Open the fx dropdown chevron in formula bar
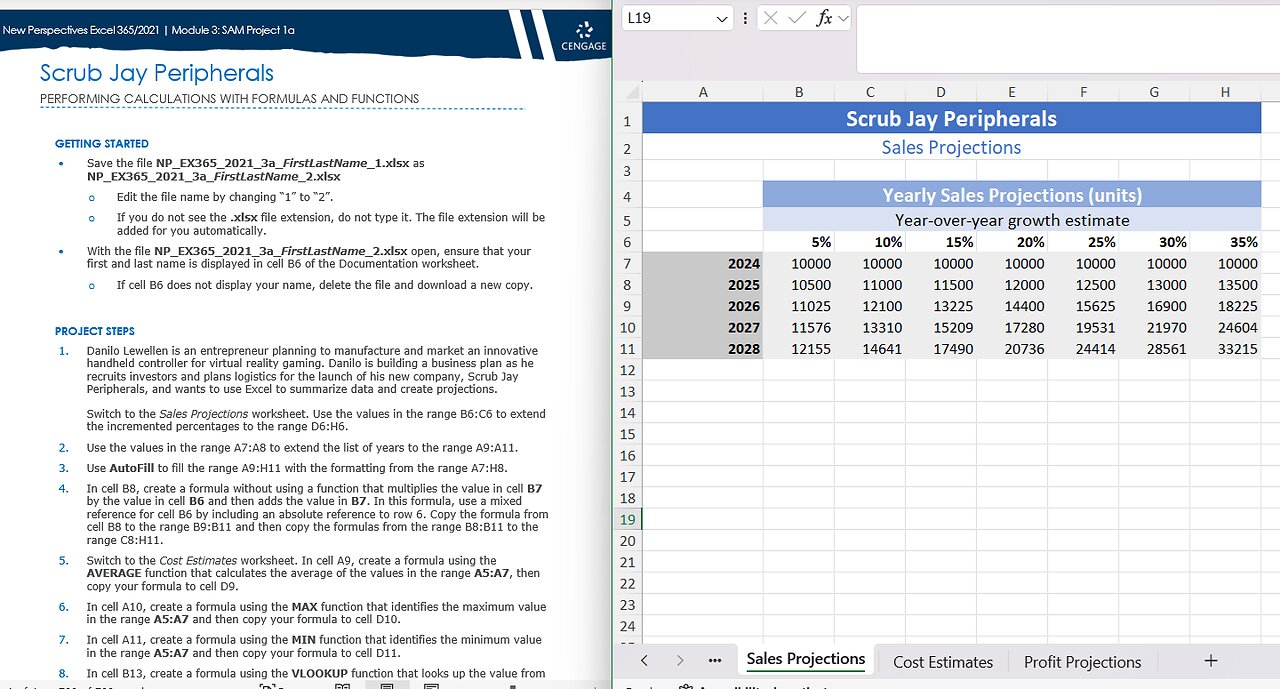The image size is (1280, 689). click(x=842, y=18)
